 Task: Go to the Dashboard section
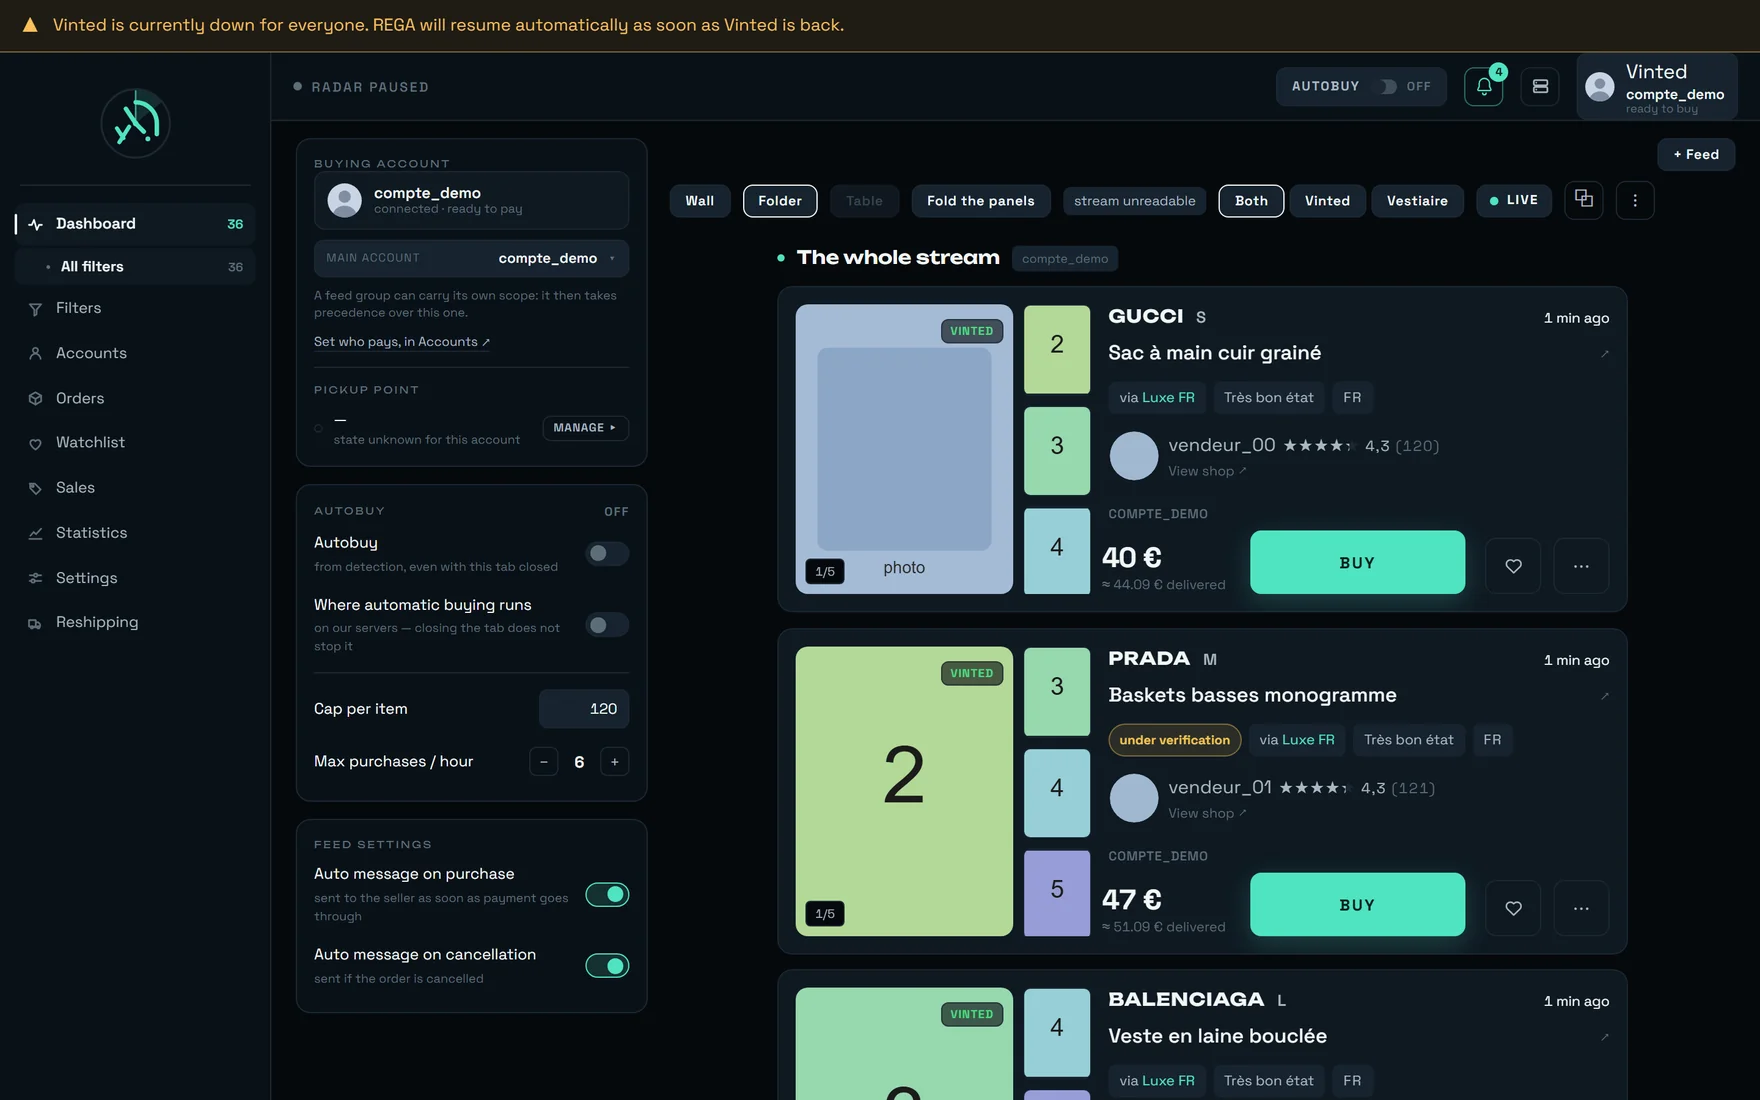136,224
